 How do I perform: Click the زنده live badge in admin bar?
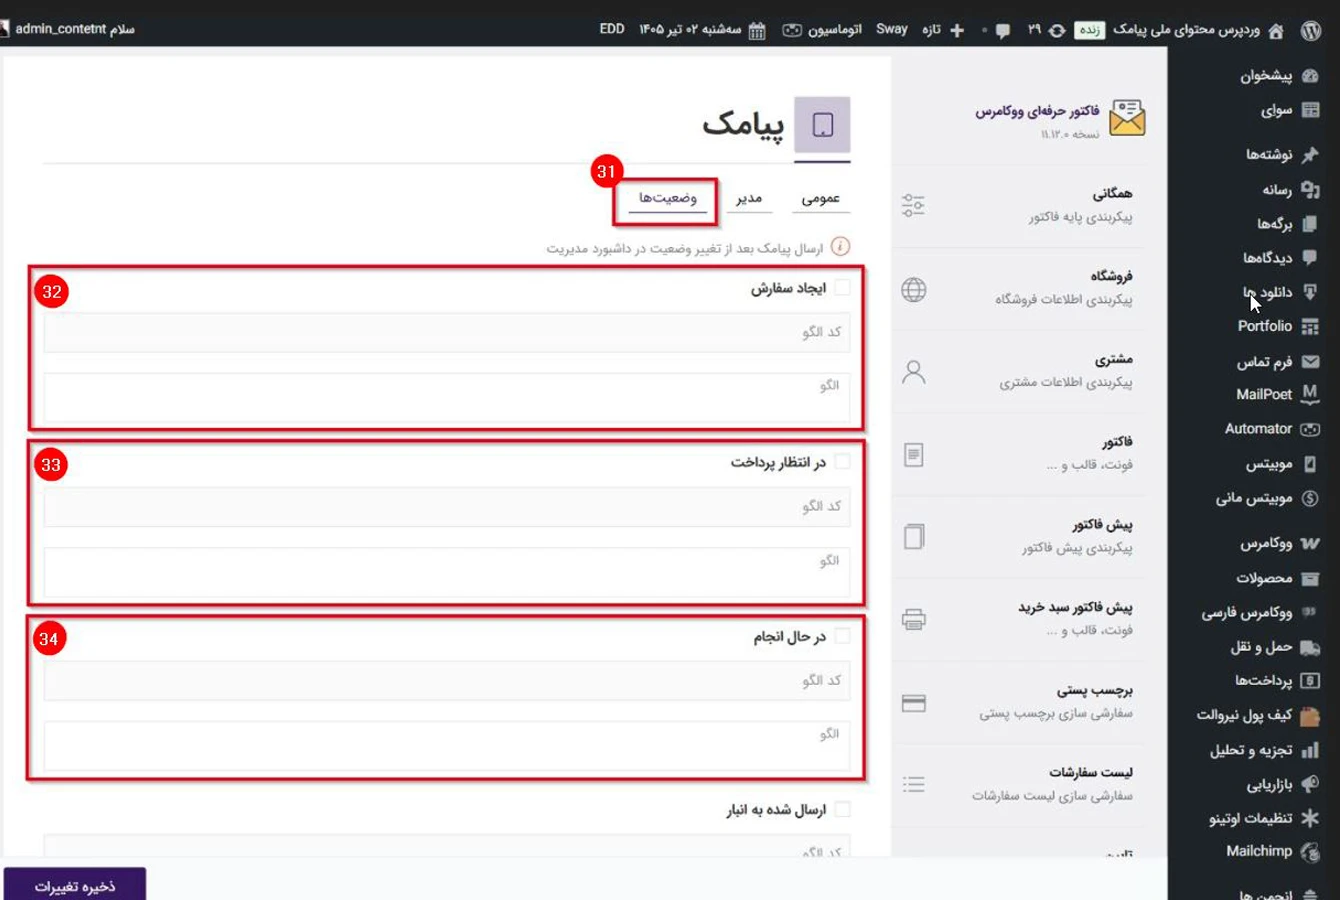tap(1089, 30)
